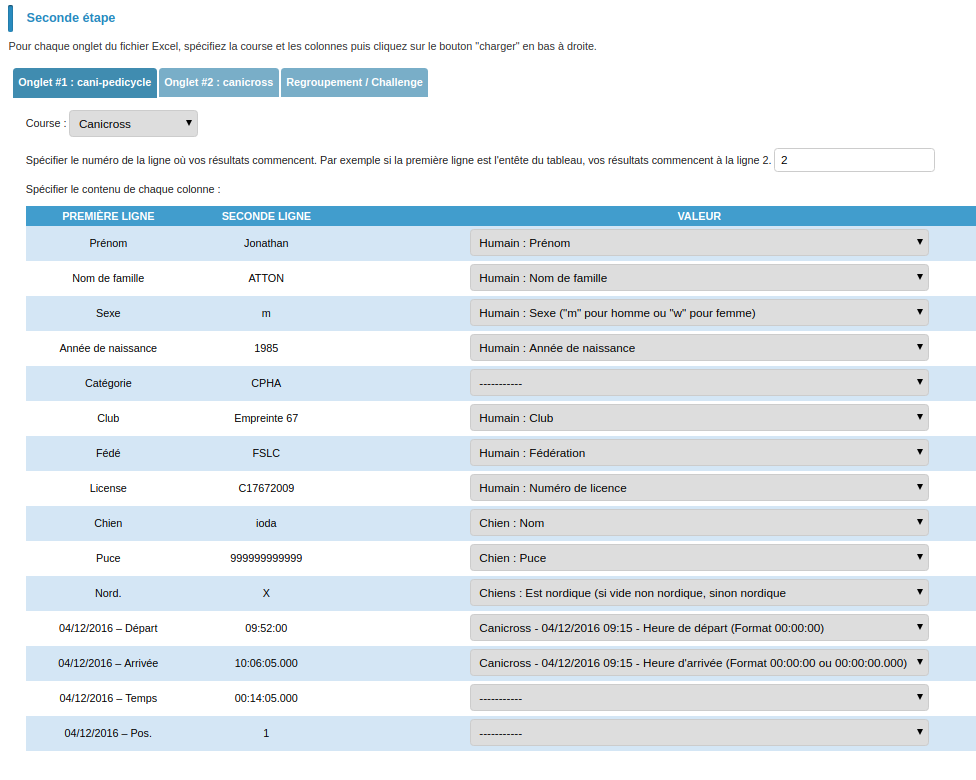Click the PREMIÈRE LIGNE column header
976x780 pixels.
[108, 216]
